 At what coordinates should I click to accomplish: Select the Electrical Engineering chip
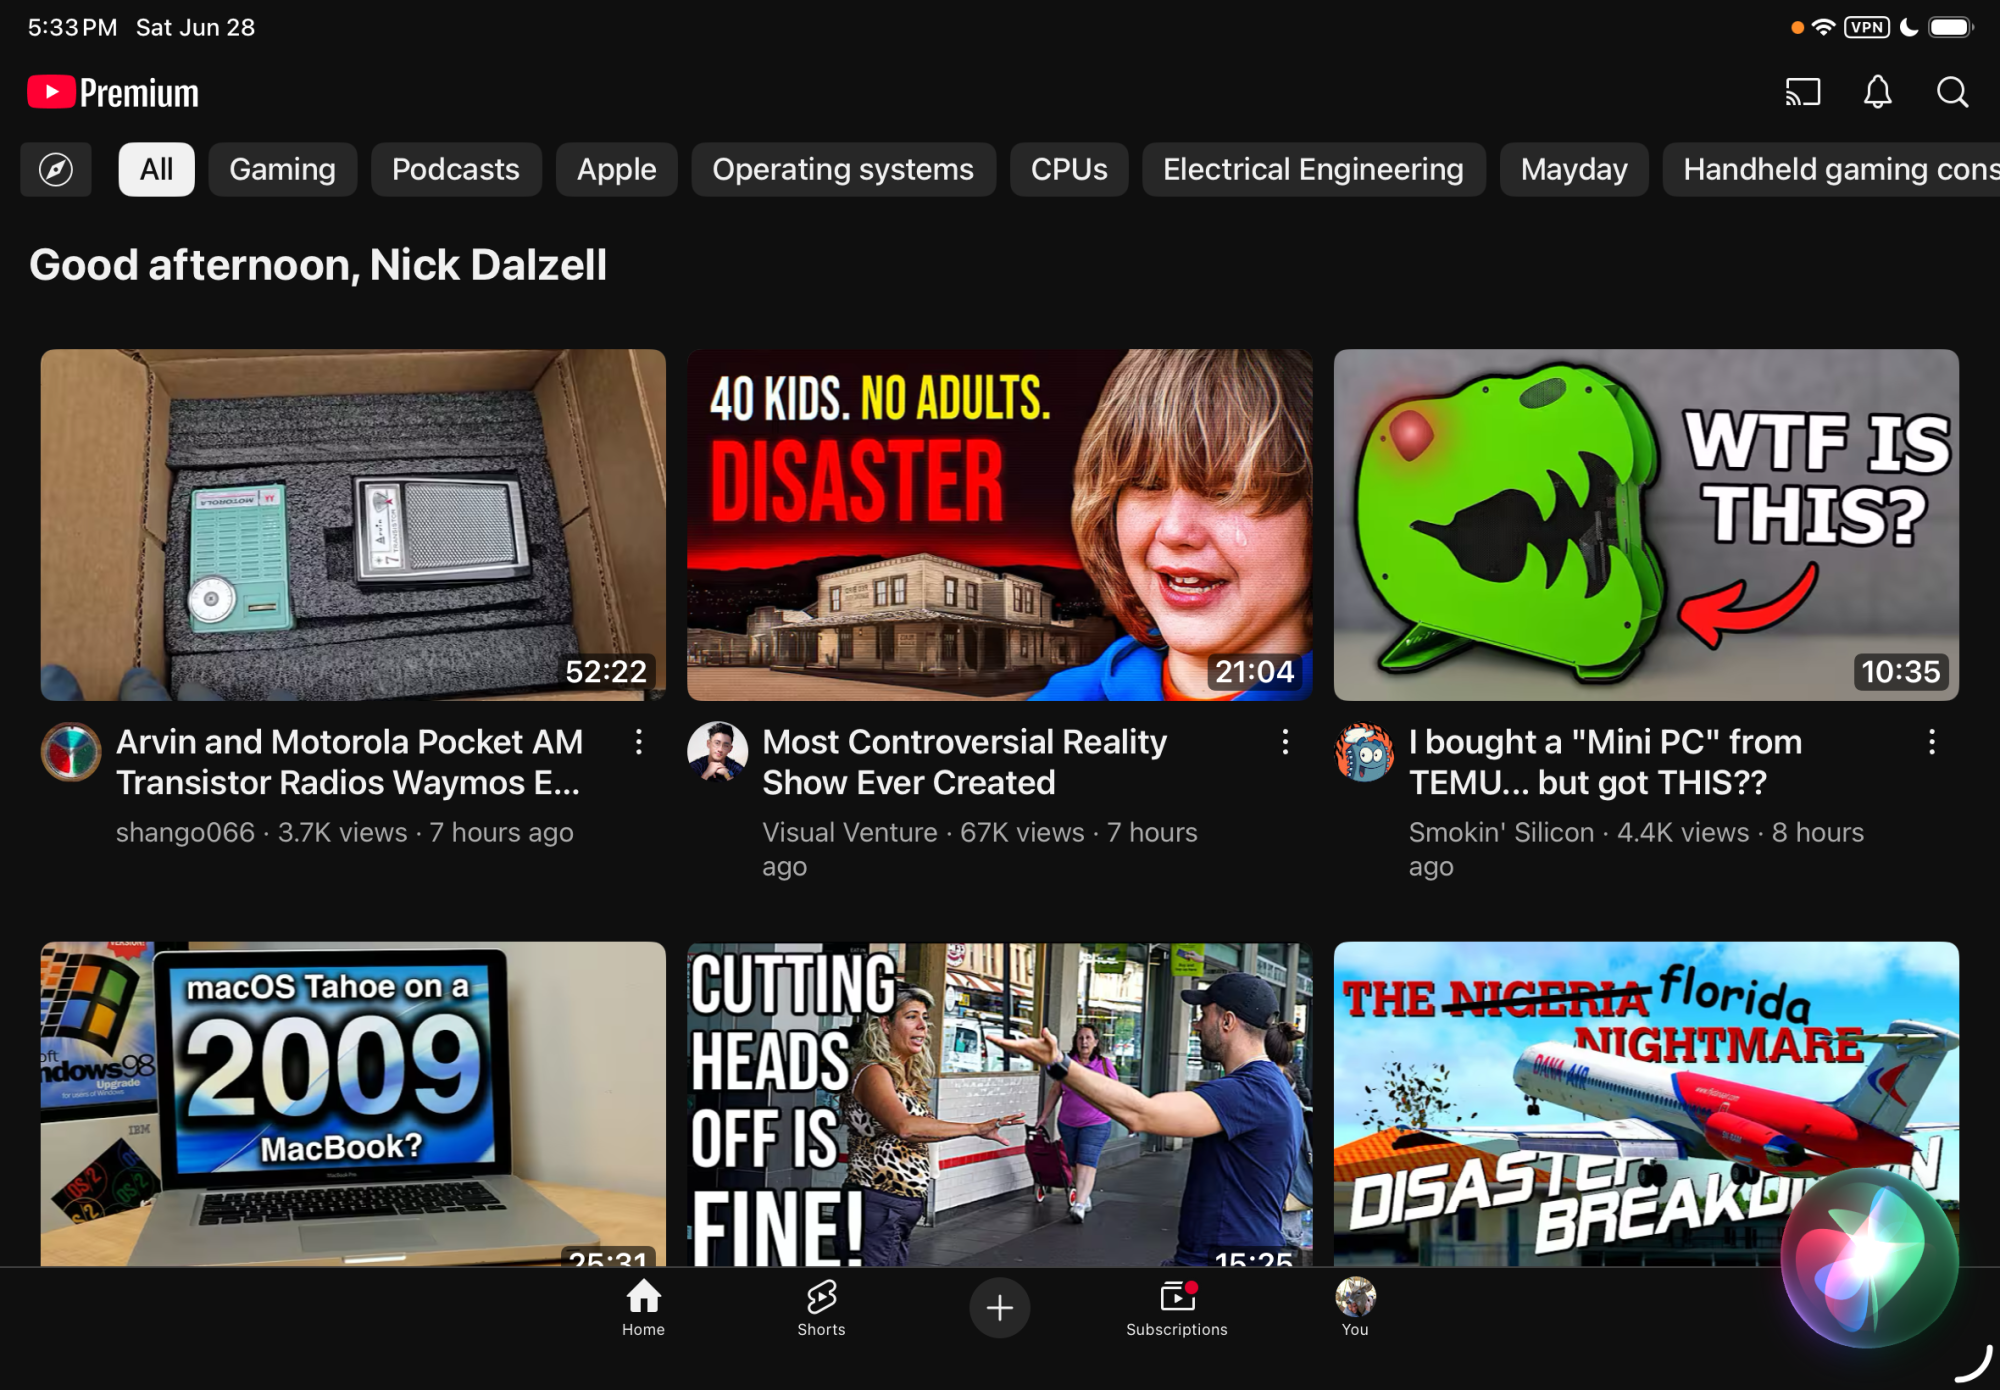click(x=1313, y=169)
